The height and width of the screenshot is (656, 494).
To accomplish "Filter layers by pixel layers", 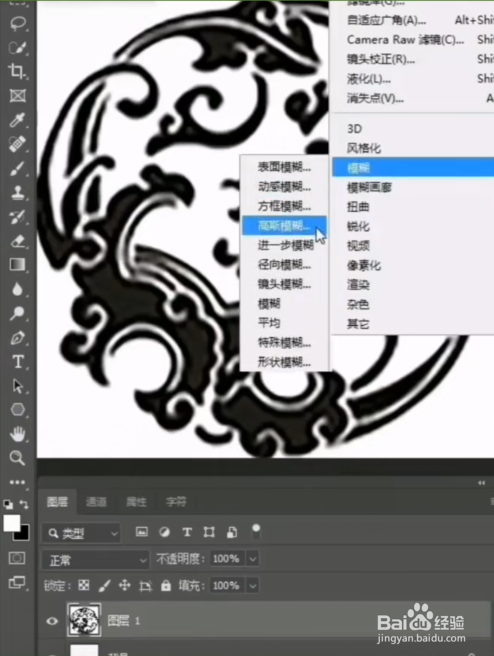I will (x=142, y=532).
